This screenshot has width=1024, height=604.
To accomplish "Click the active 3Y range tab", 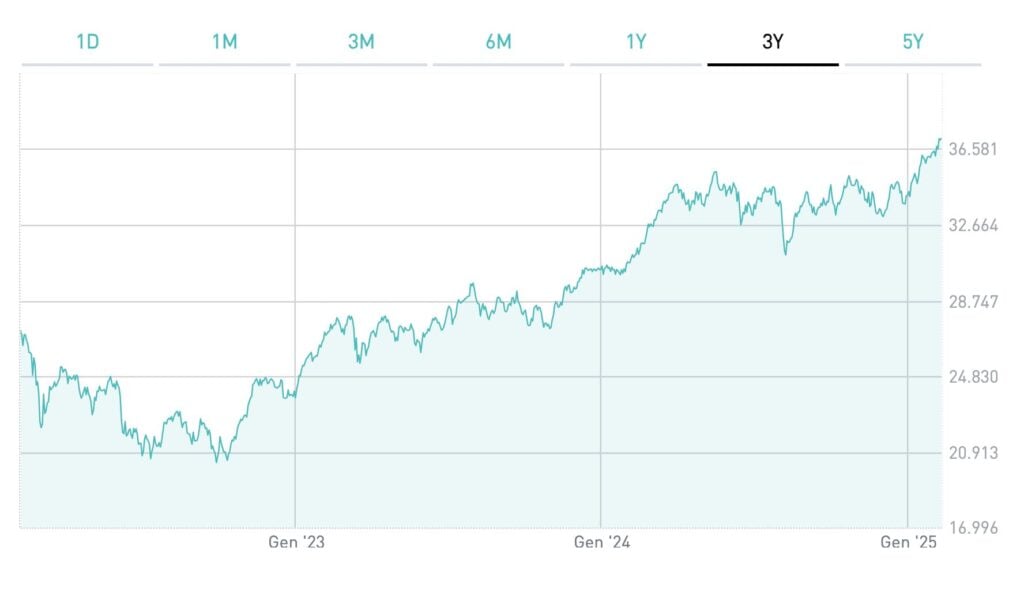I will pyautogui.click(x=771, y=43).
